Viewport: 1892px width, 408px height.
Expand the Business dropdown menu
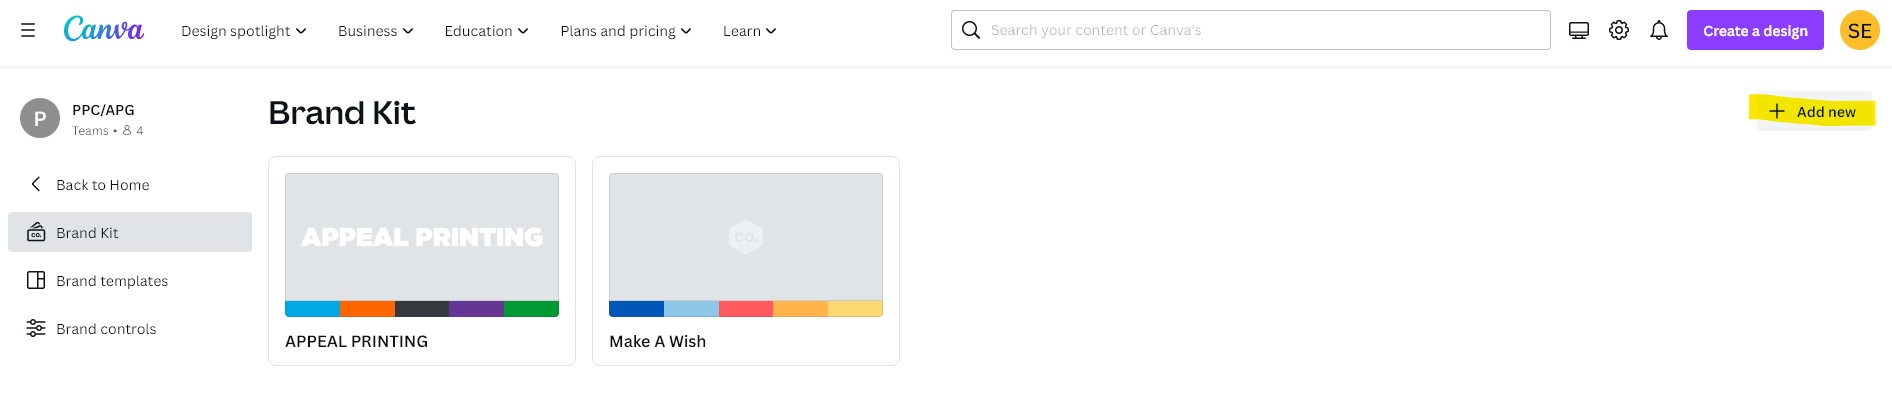(375, 31)
